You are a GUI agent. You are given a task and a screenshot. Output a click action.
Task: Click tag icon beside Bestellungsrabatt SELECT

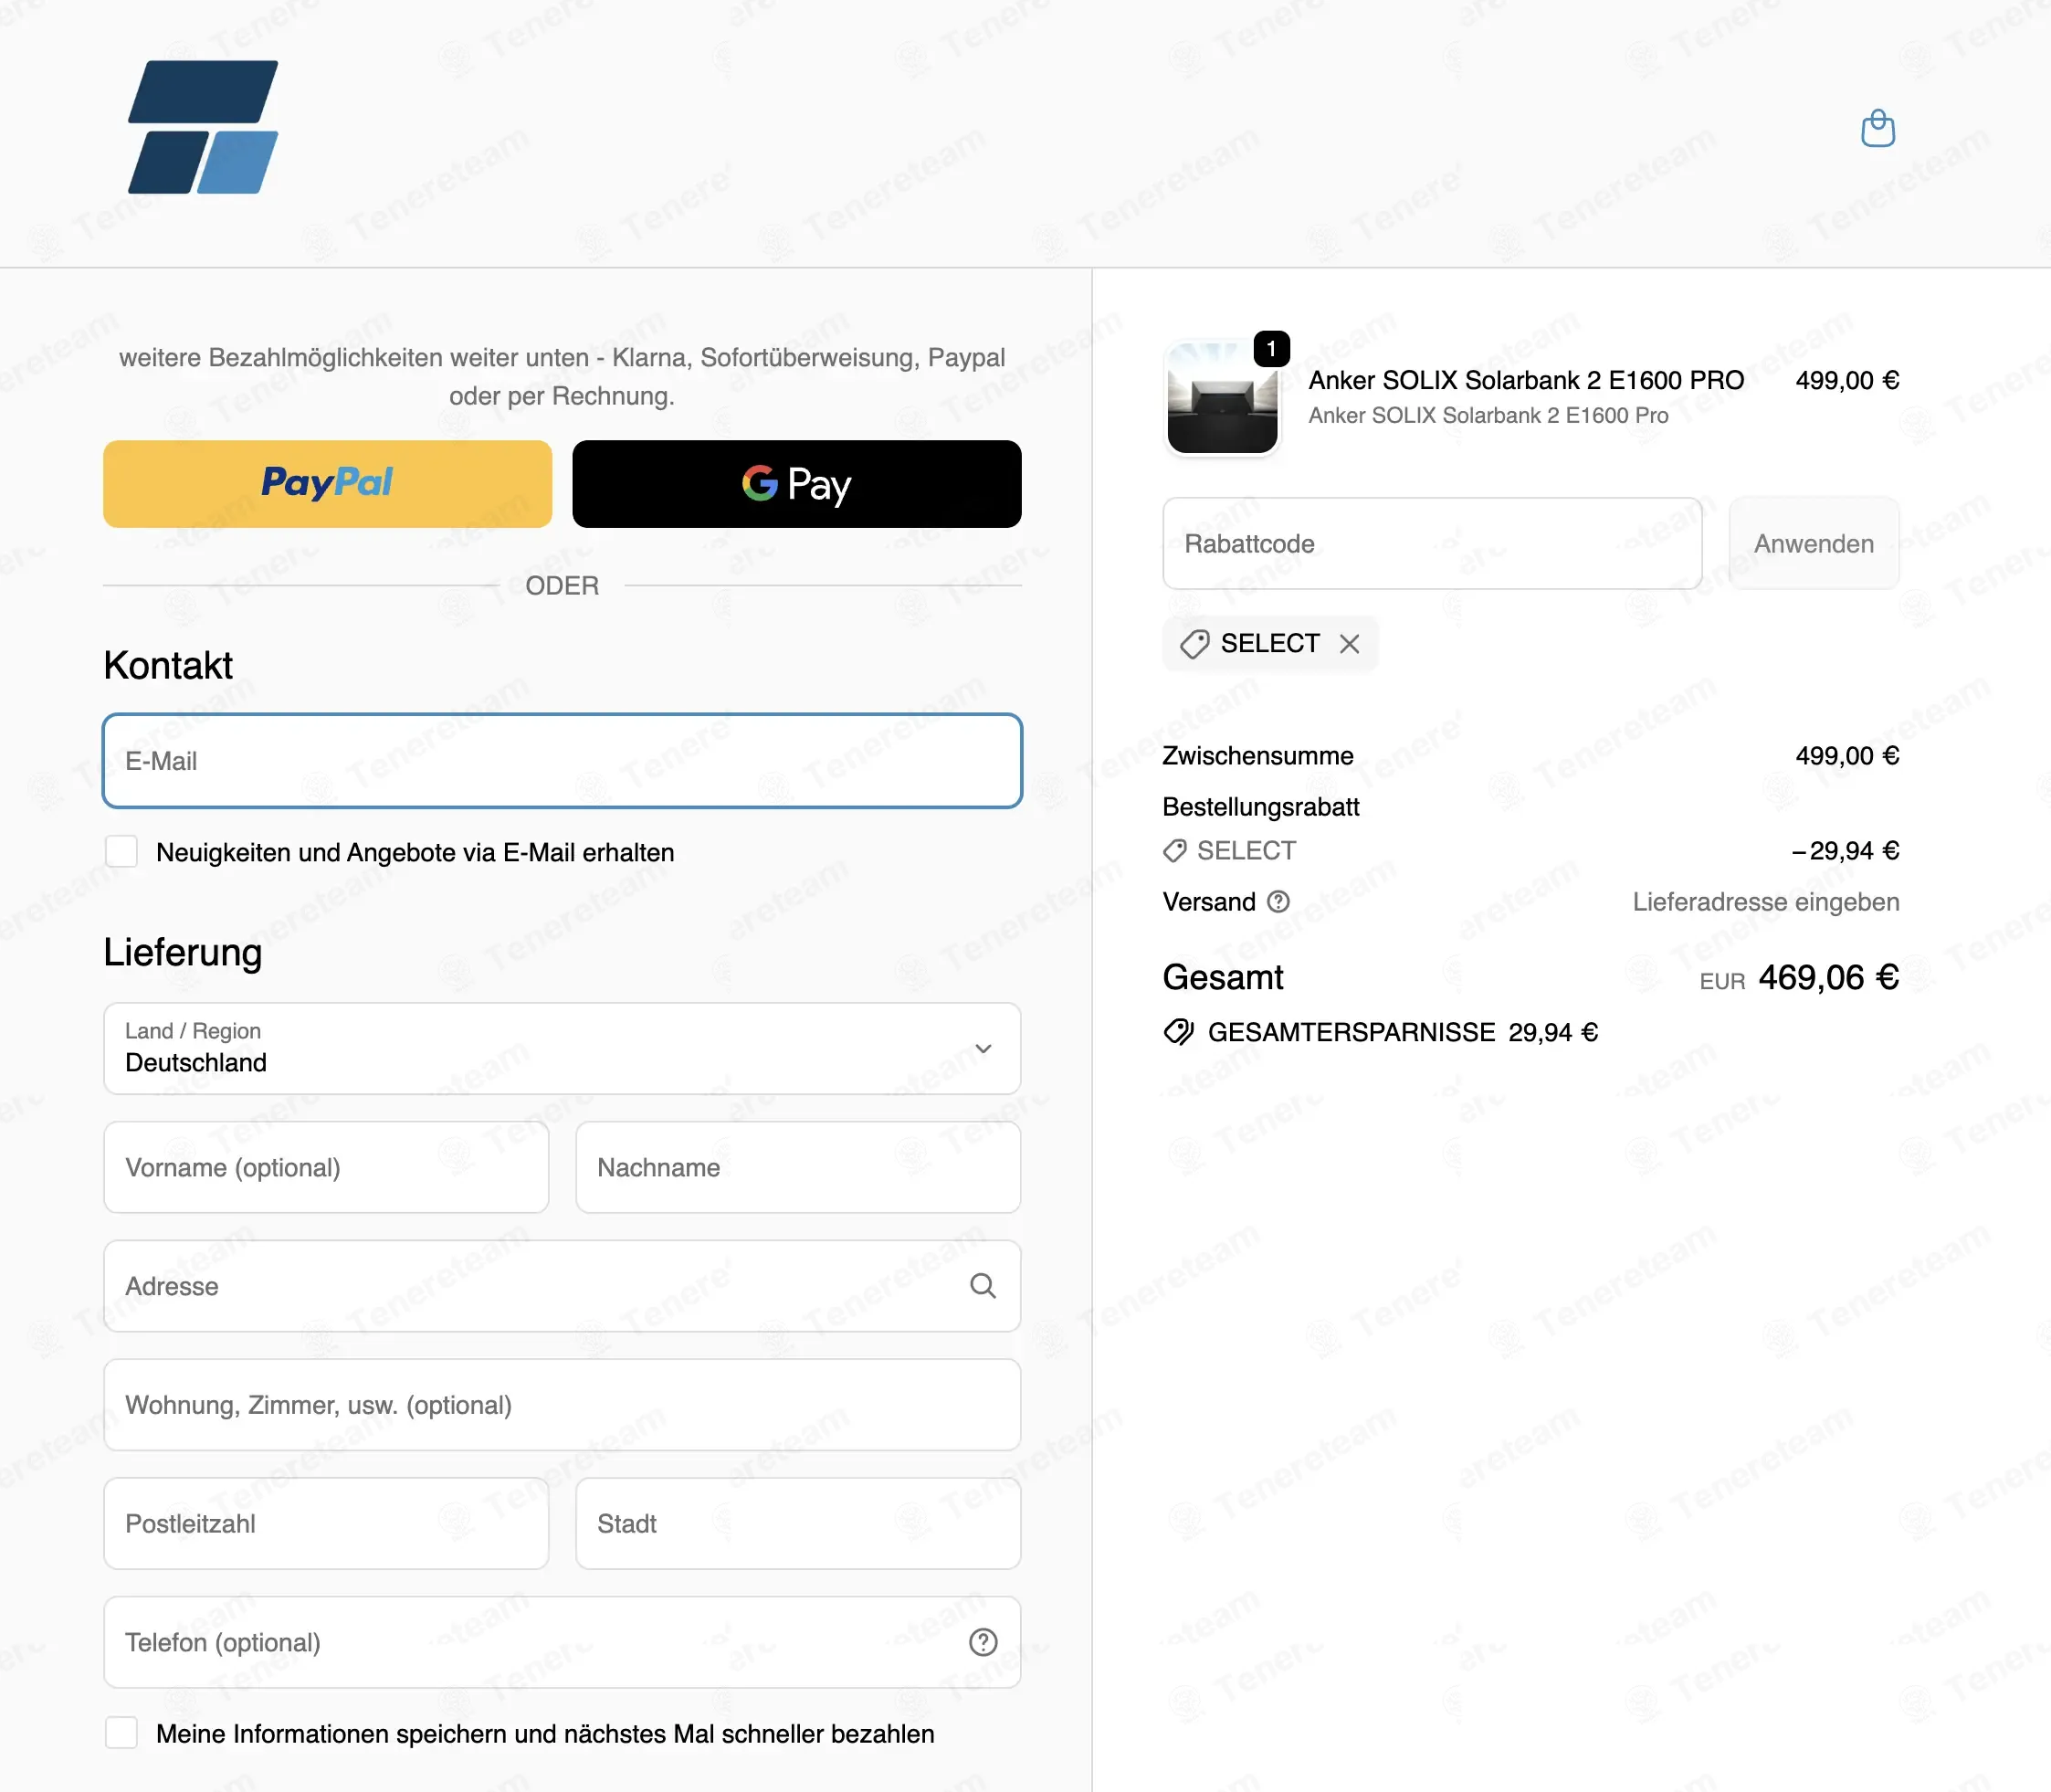coord(1175,851)
